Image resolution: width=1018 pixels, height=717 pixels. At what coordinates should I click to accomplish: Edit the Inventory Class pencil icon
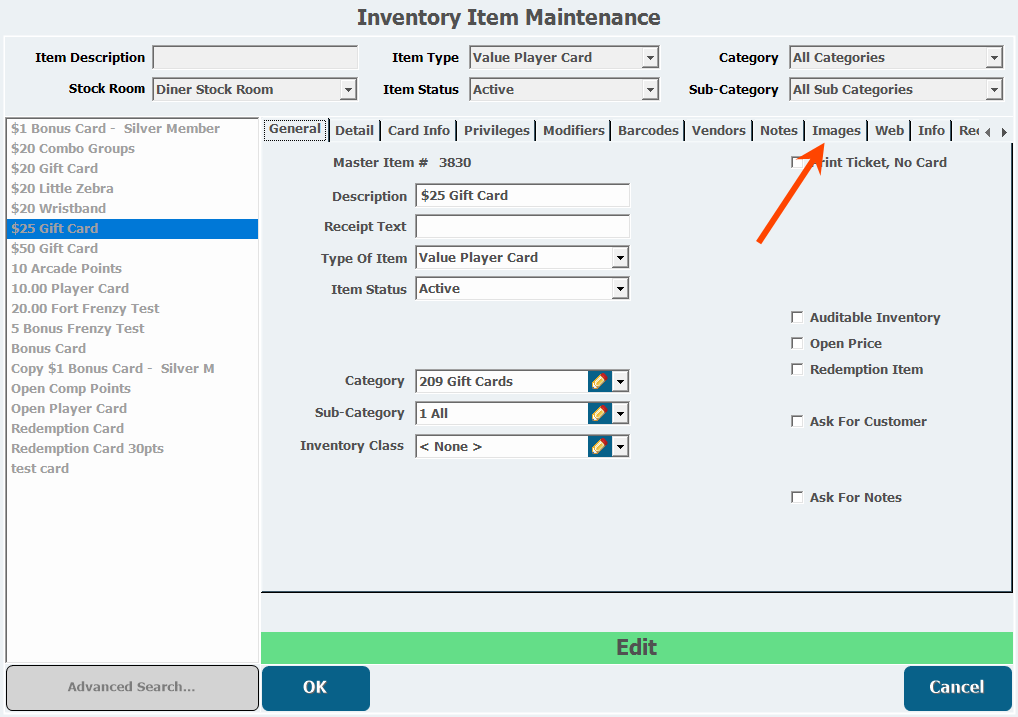point(599,446)
